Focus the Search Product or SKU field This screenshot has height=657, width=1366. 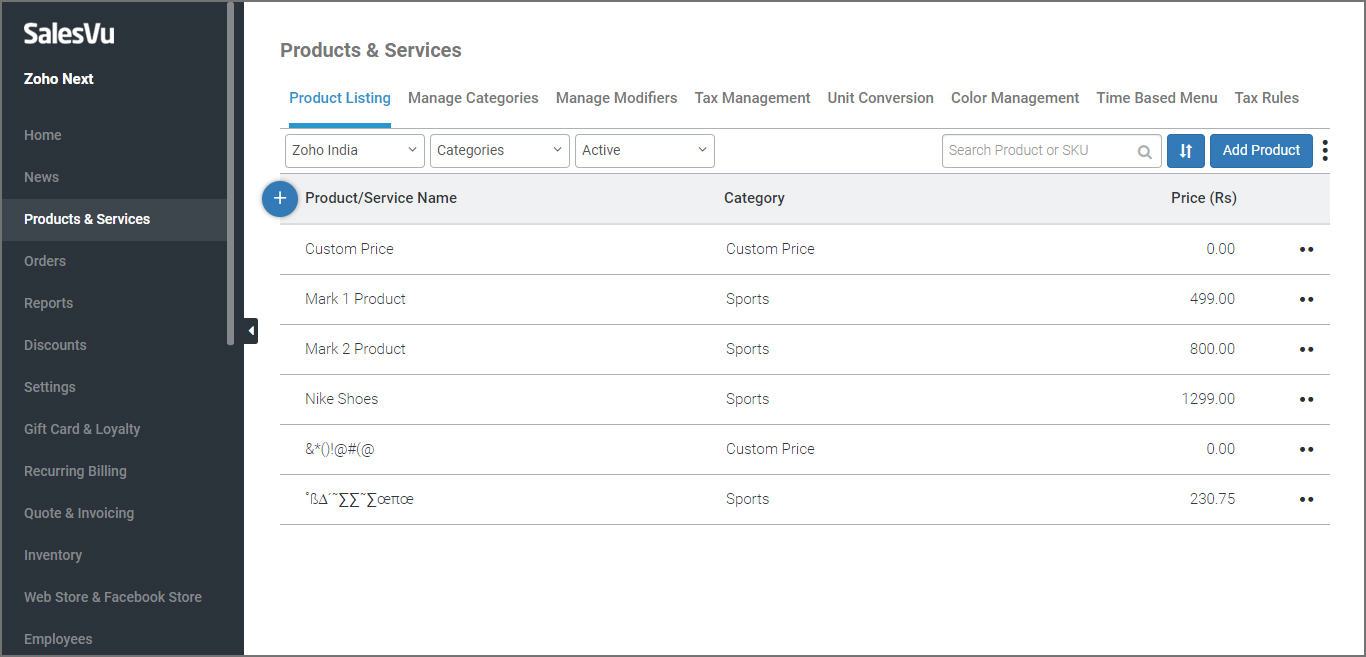[x=1038, y=151]
